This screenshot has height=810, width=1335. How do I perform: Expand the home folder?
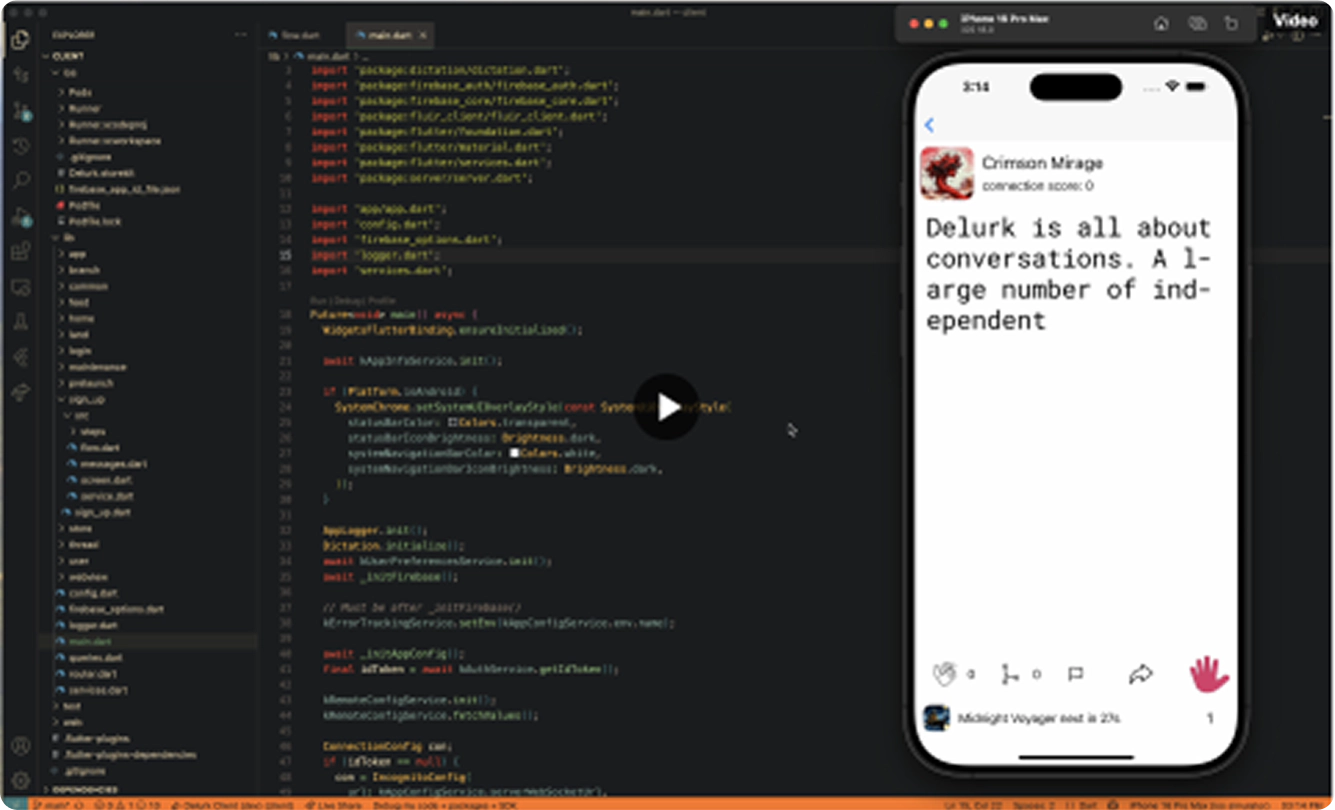coord(81,318)
